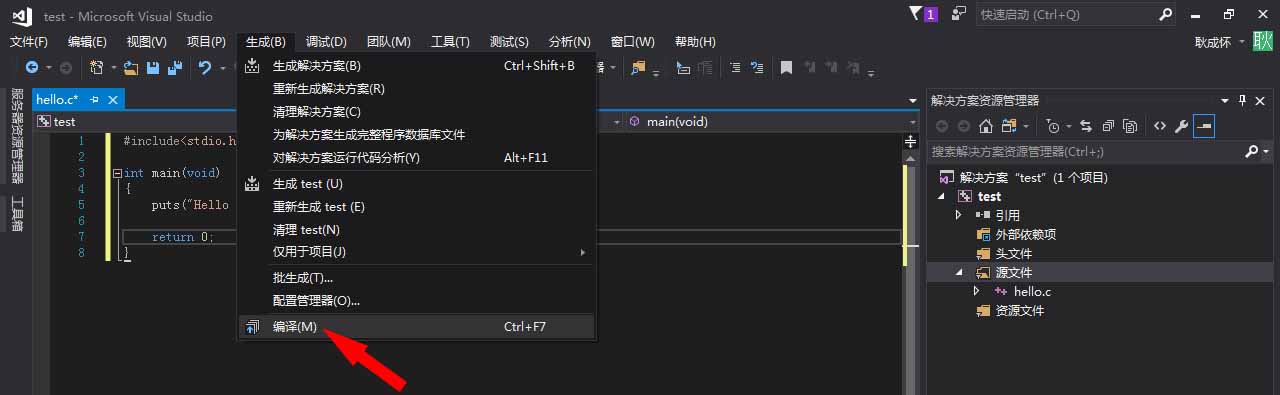Click the Navigate Backward arrow icon
Viewport: 1280px width, 395px height.
click(x=32, y=68)
